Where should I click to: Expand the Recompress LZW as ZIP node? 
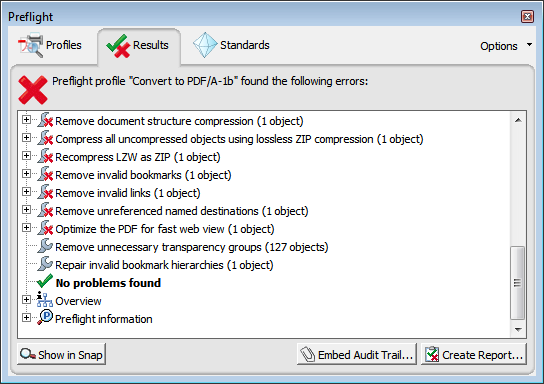(x=26, y=156)
